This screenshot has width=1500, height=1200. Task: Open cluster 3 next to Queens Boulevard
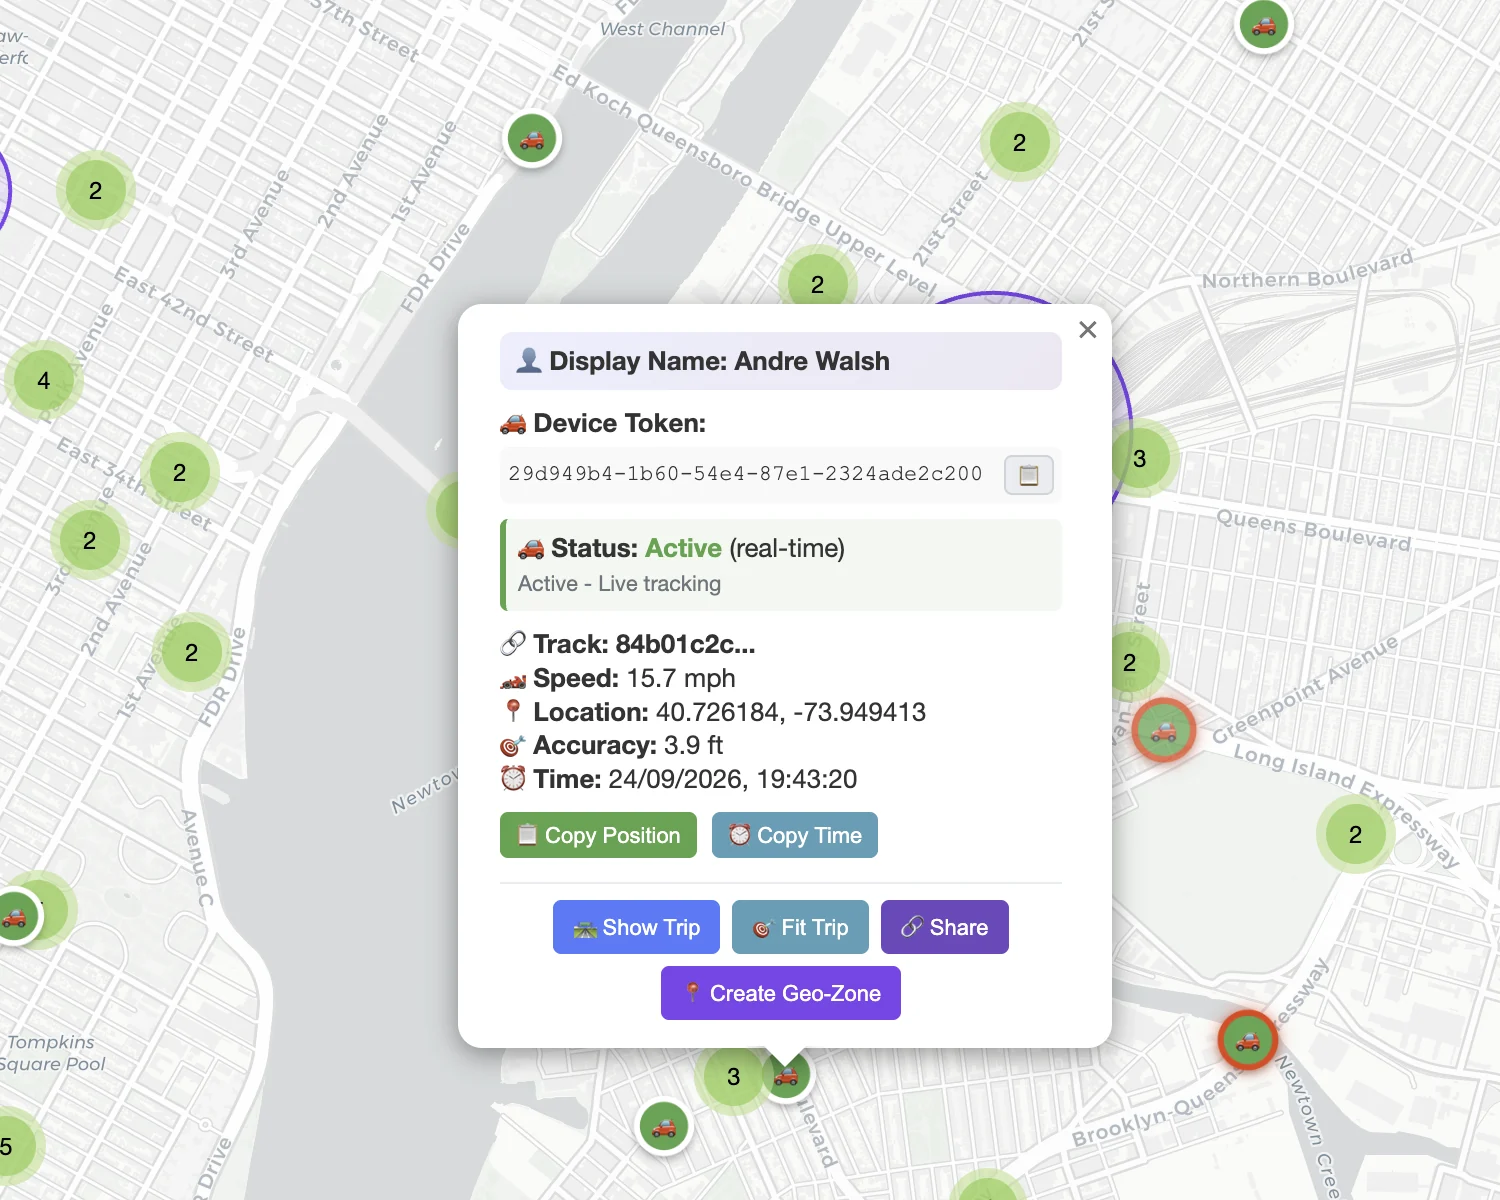pos(1140,459)
